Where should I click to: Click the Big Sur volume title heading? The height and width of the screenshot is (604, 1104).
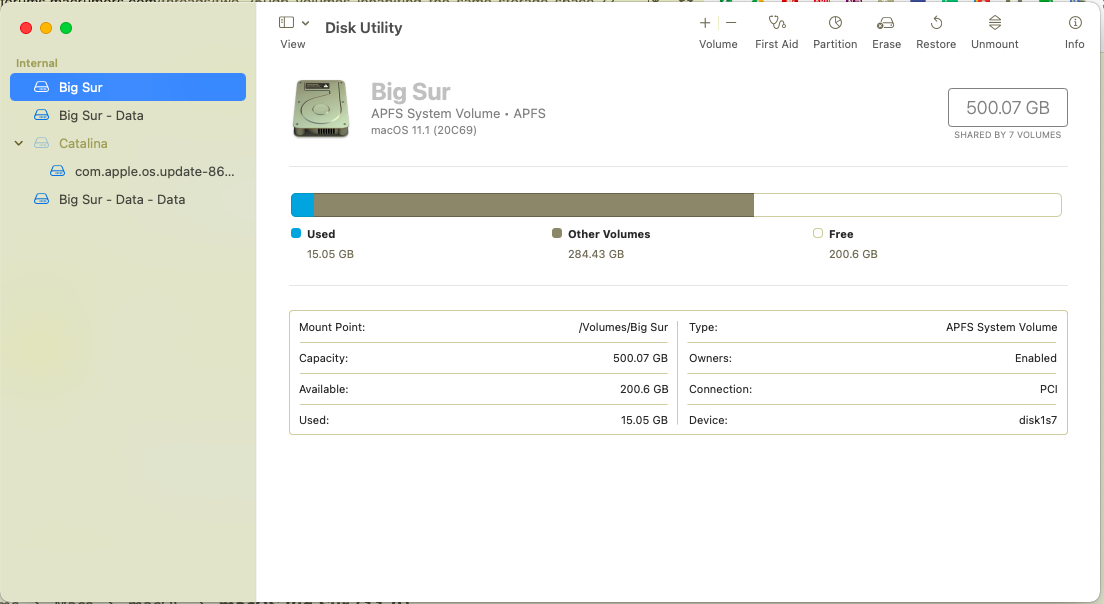(x=410, y=92)
